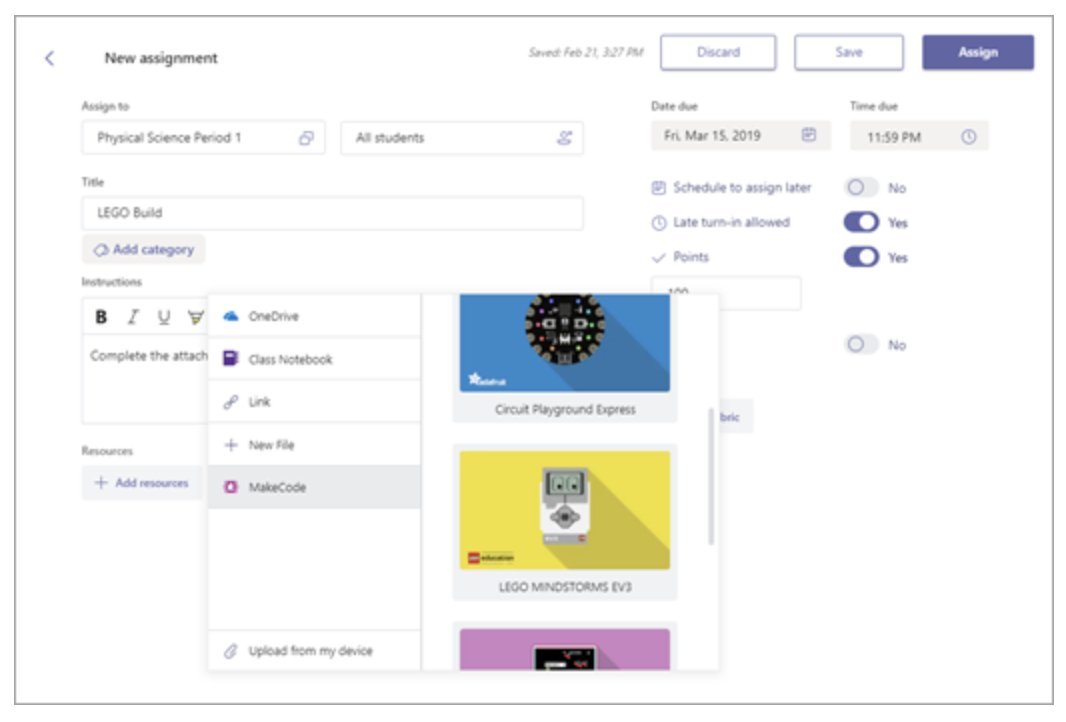Click the Circuit Playground Express label
Viewport: 1066px width, 722px height.
(565, 409)
